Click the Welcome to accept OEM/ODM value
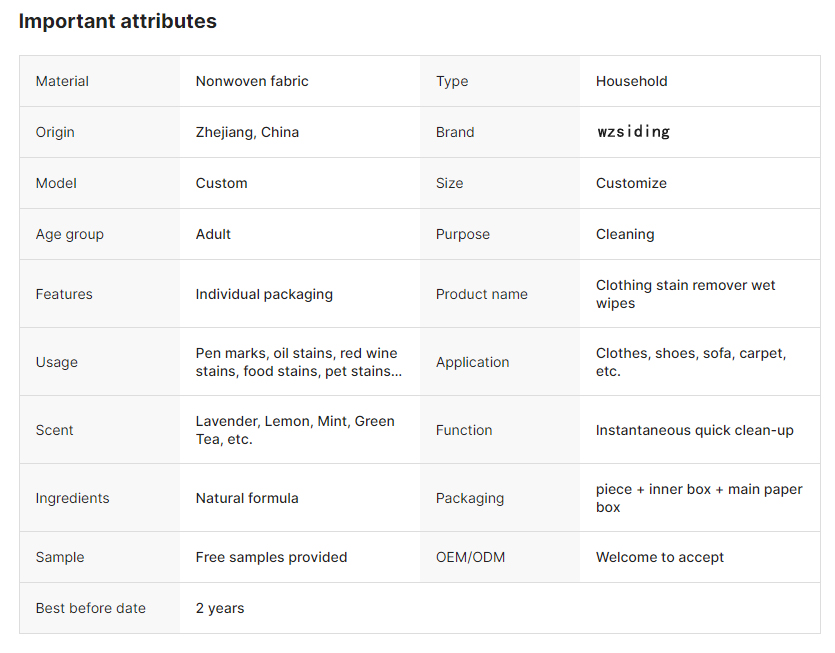 [x=659, y=557]
